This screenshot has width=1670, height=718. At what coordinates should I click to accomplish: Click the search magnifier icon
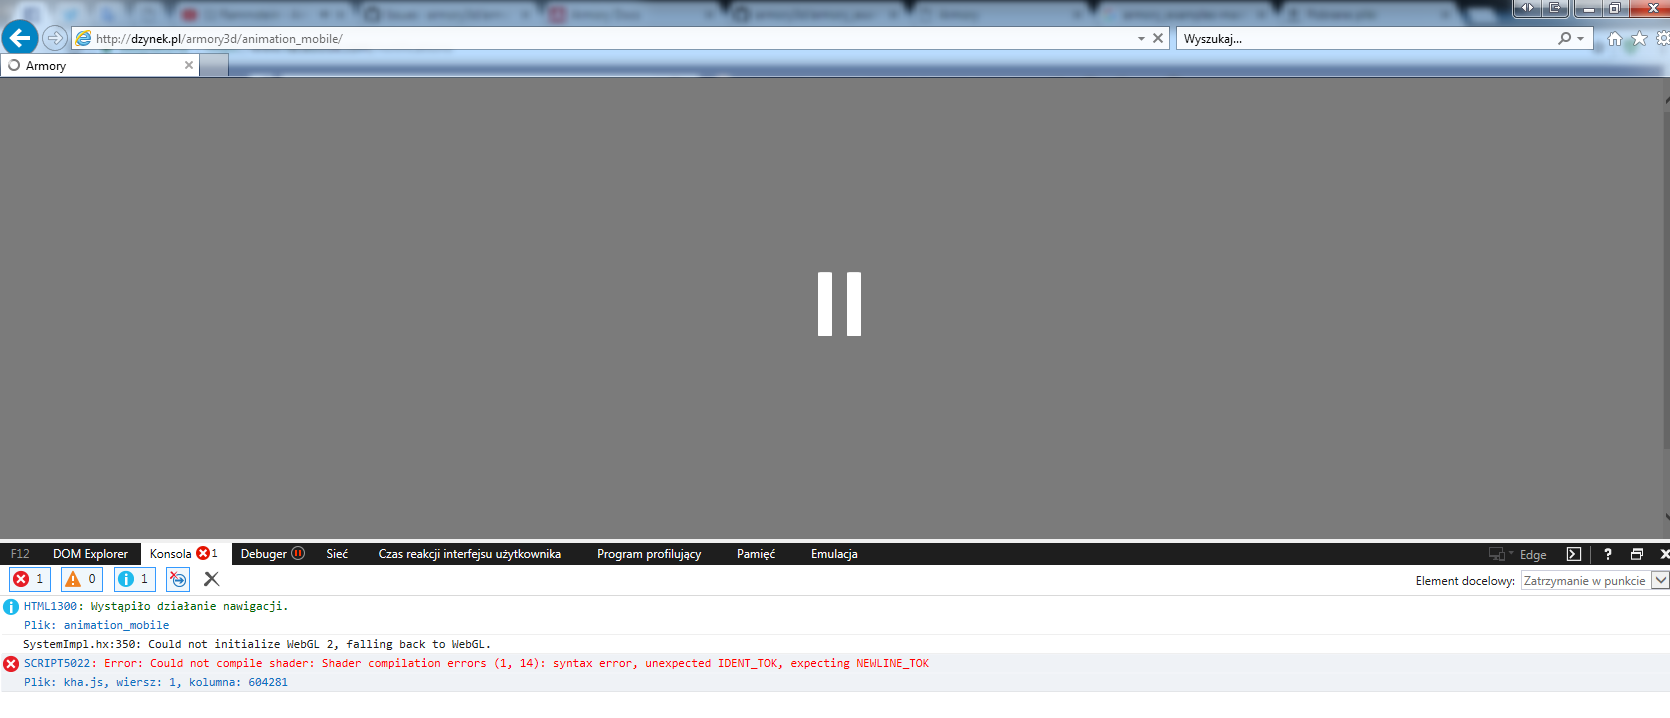[x=1564, y=38]
